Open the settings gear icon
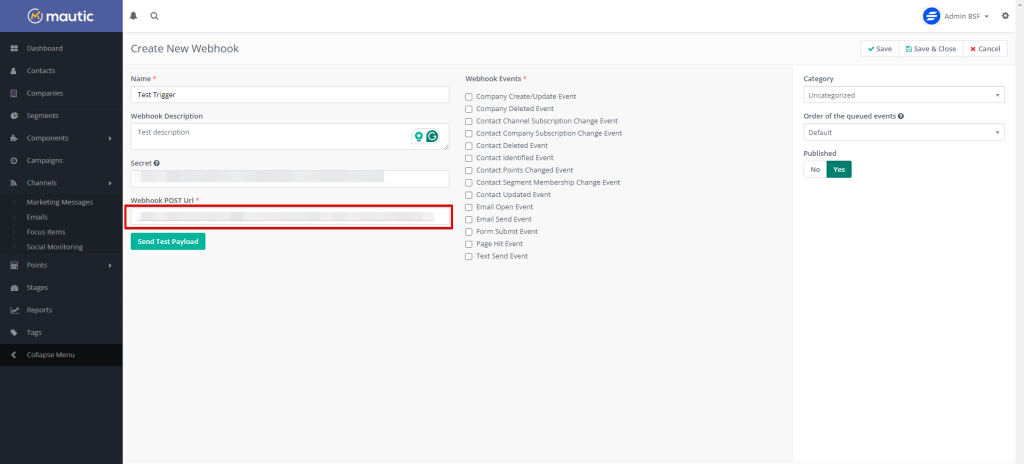 coord(1005,16)
